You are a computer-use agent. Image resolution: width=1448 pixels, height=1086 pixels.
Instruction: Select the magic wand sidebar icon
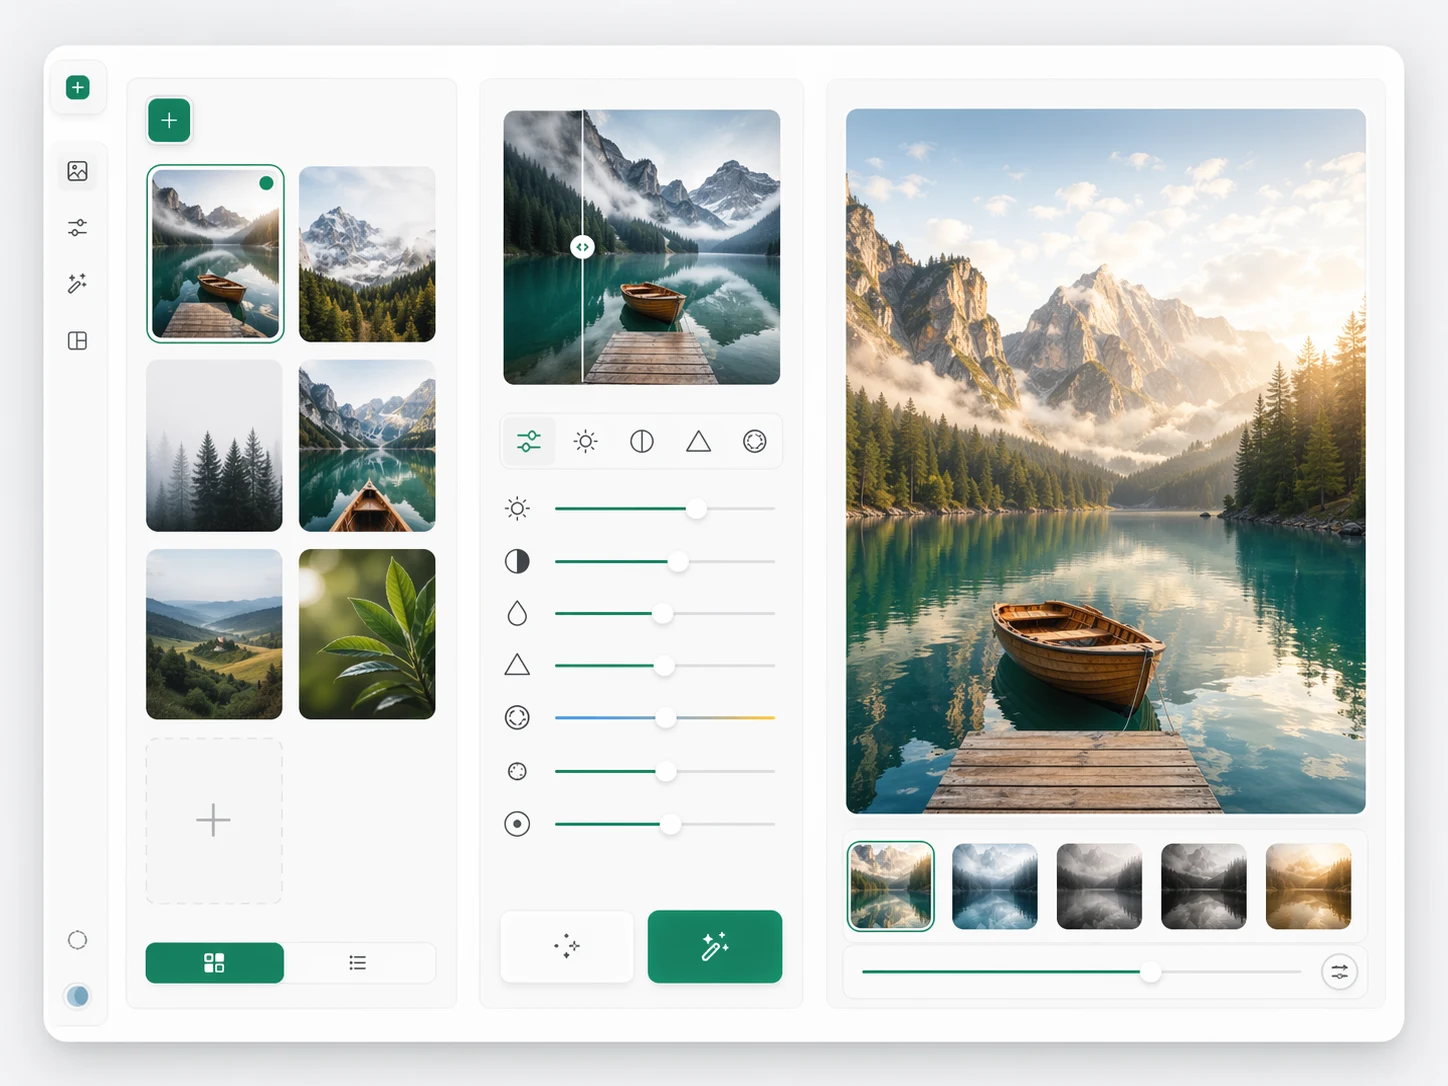[x=78, y=284]
